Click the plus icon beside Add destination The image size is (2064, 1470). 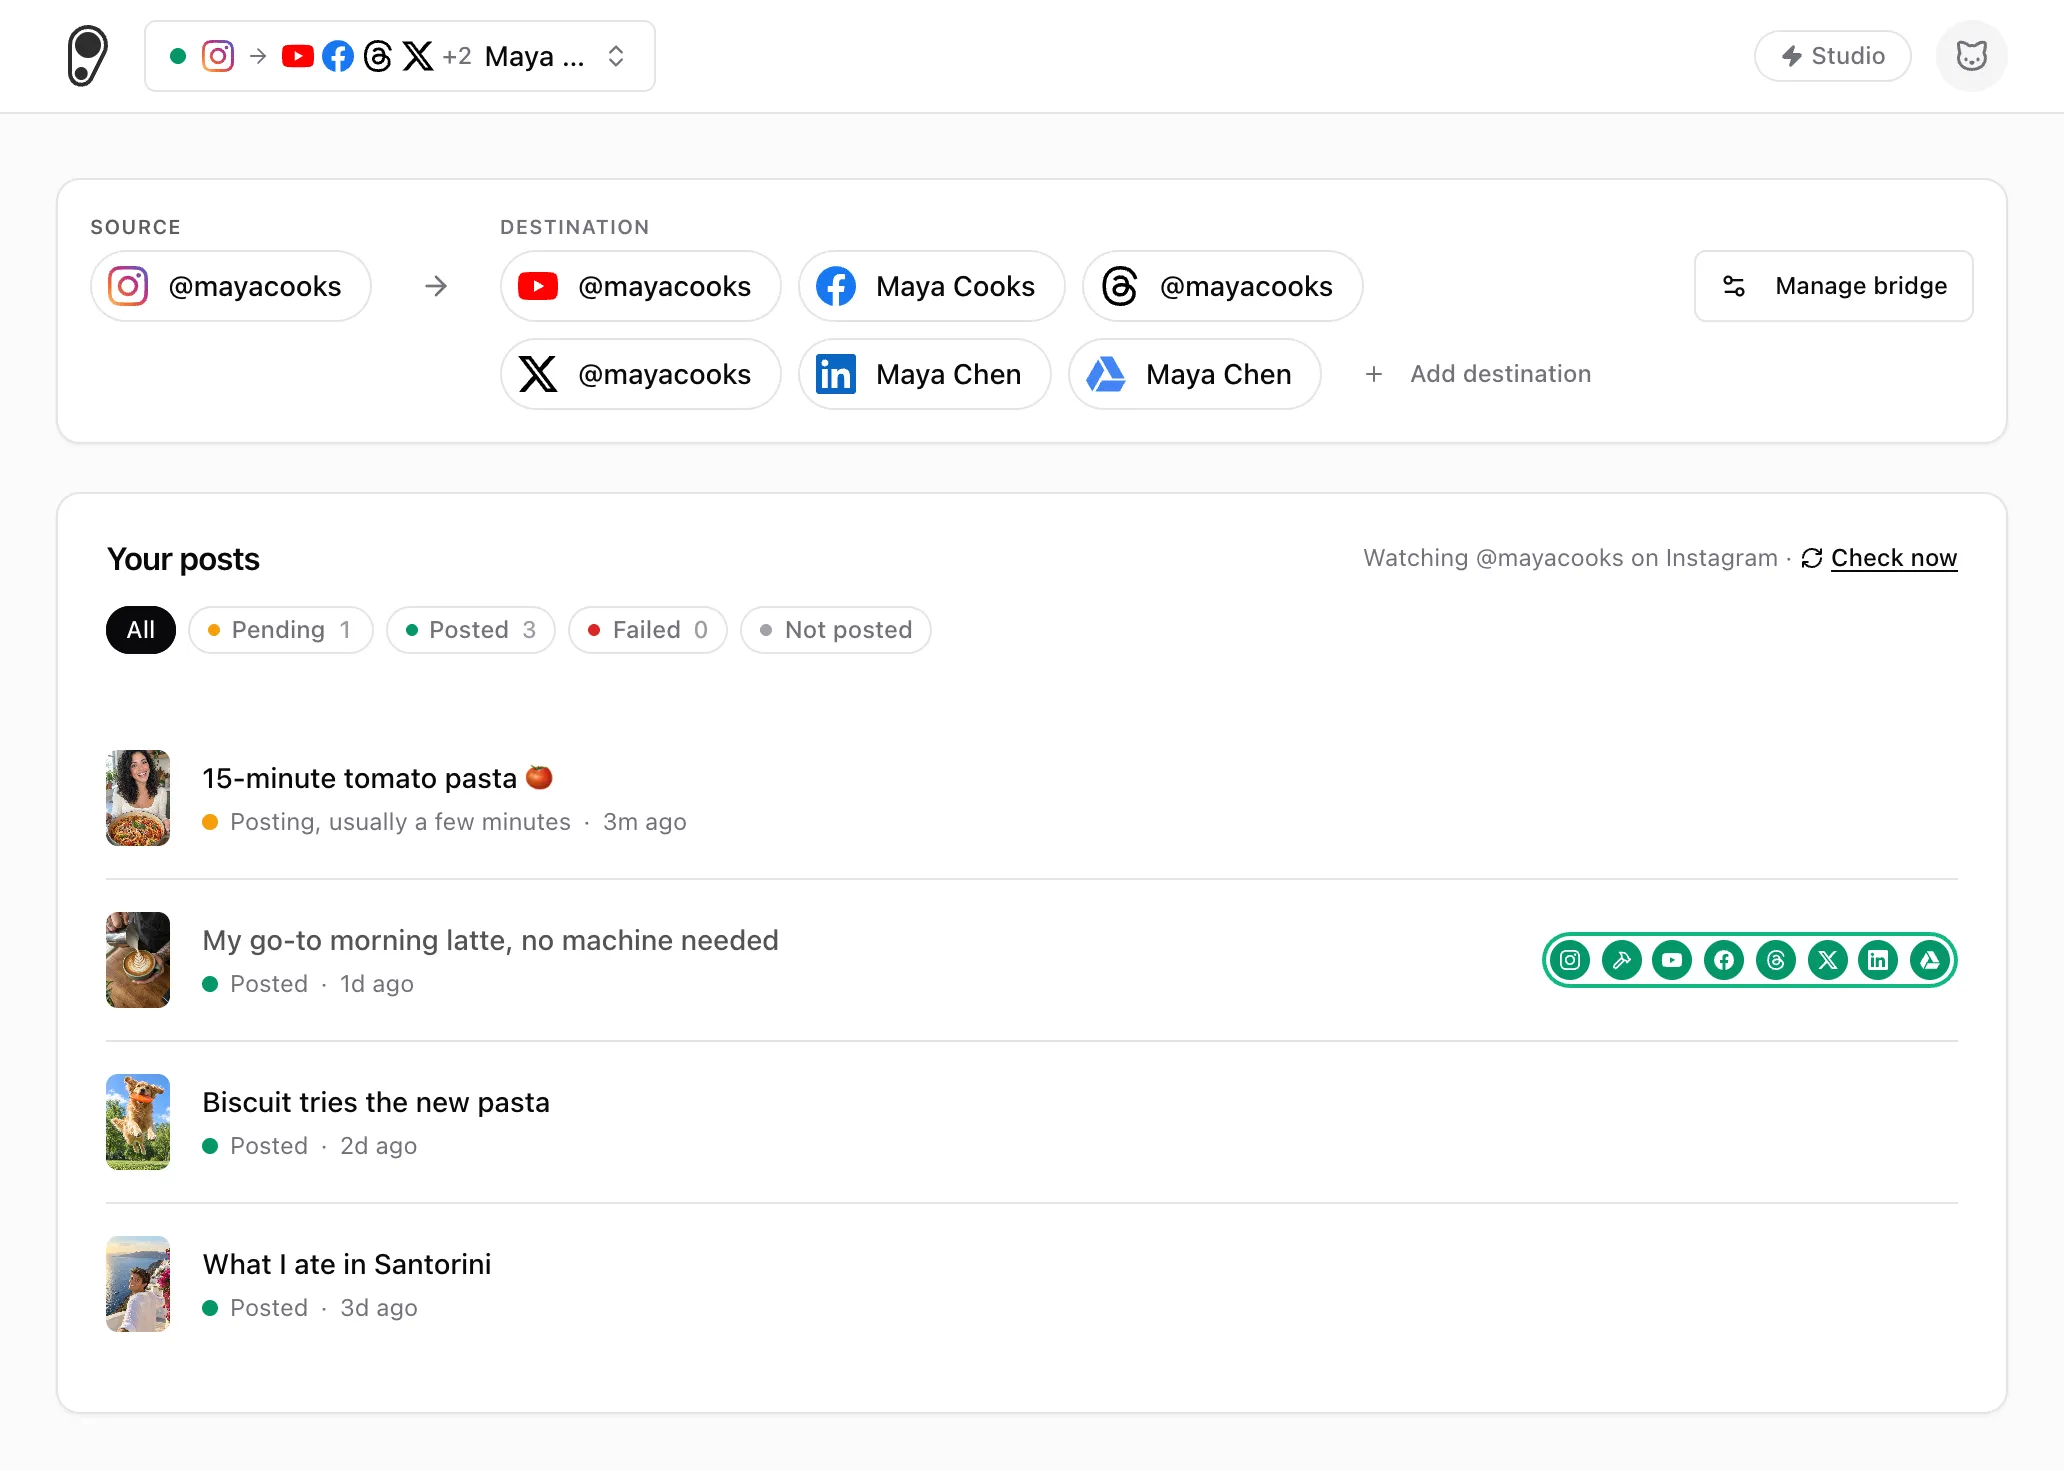(x=1374, y=374)
